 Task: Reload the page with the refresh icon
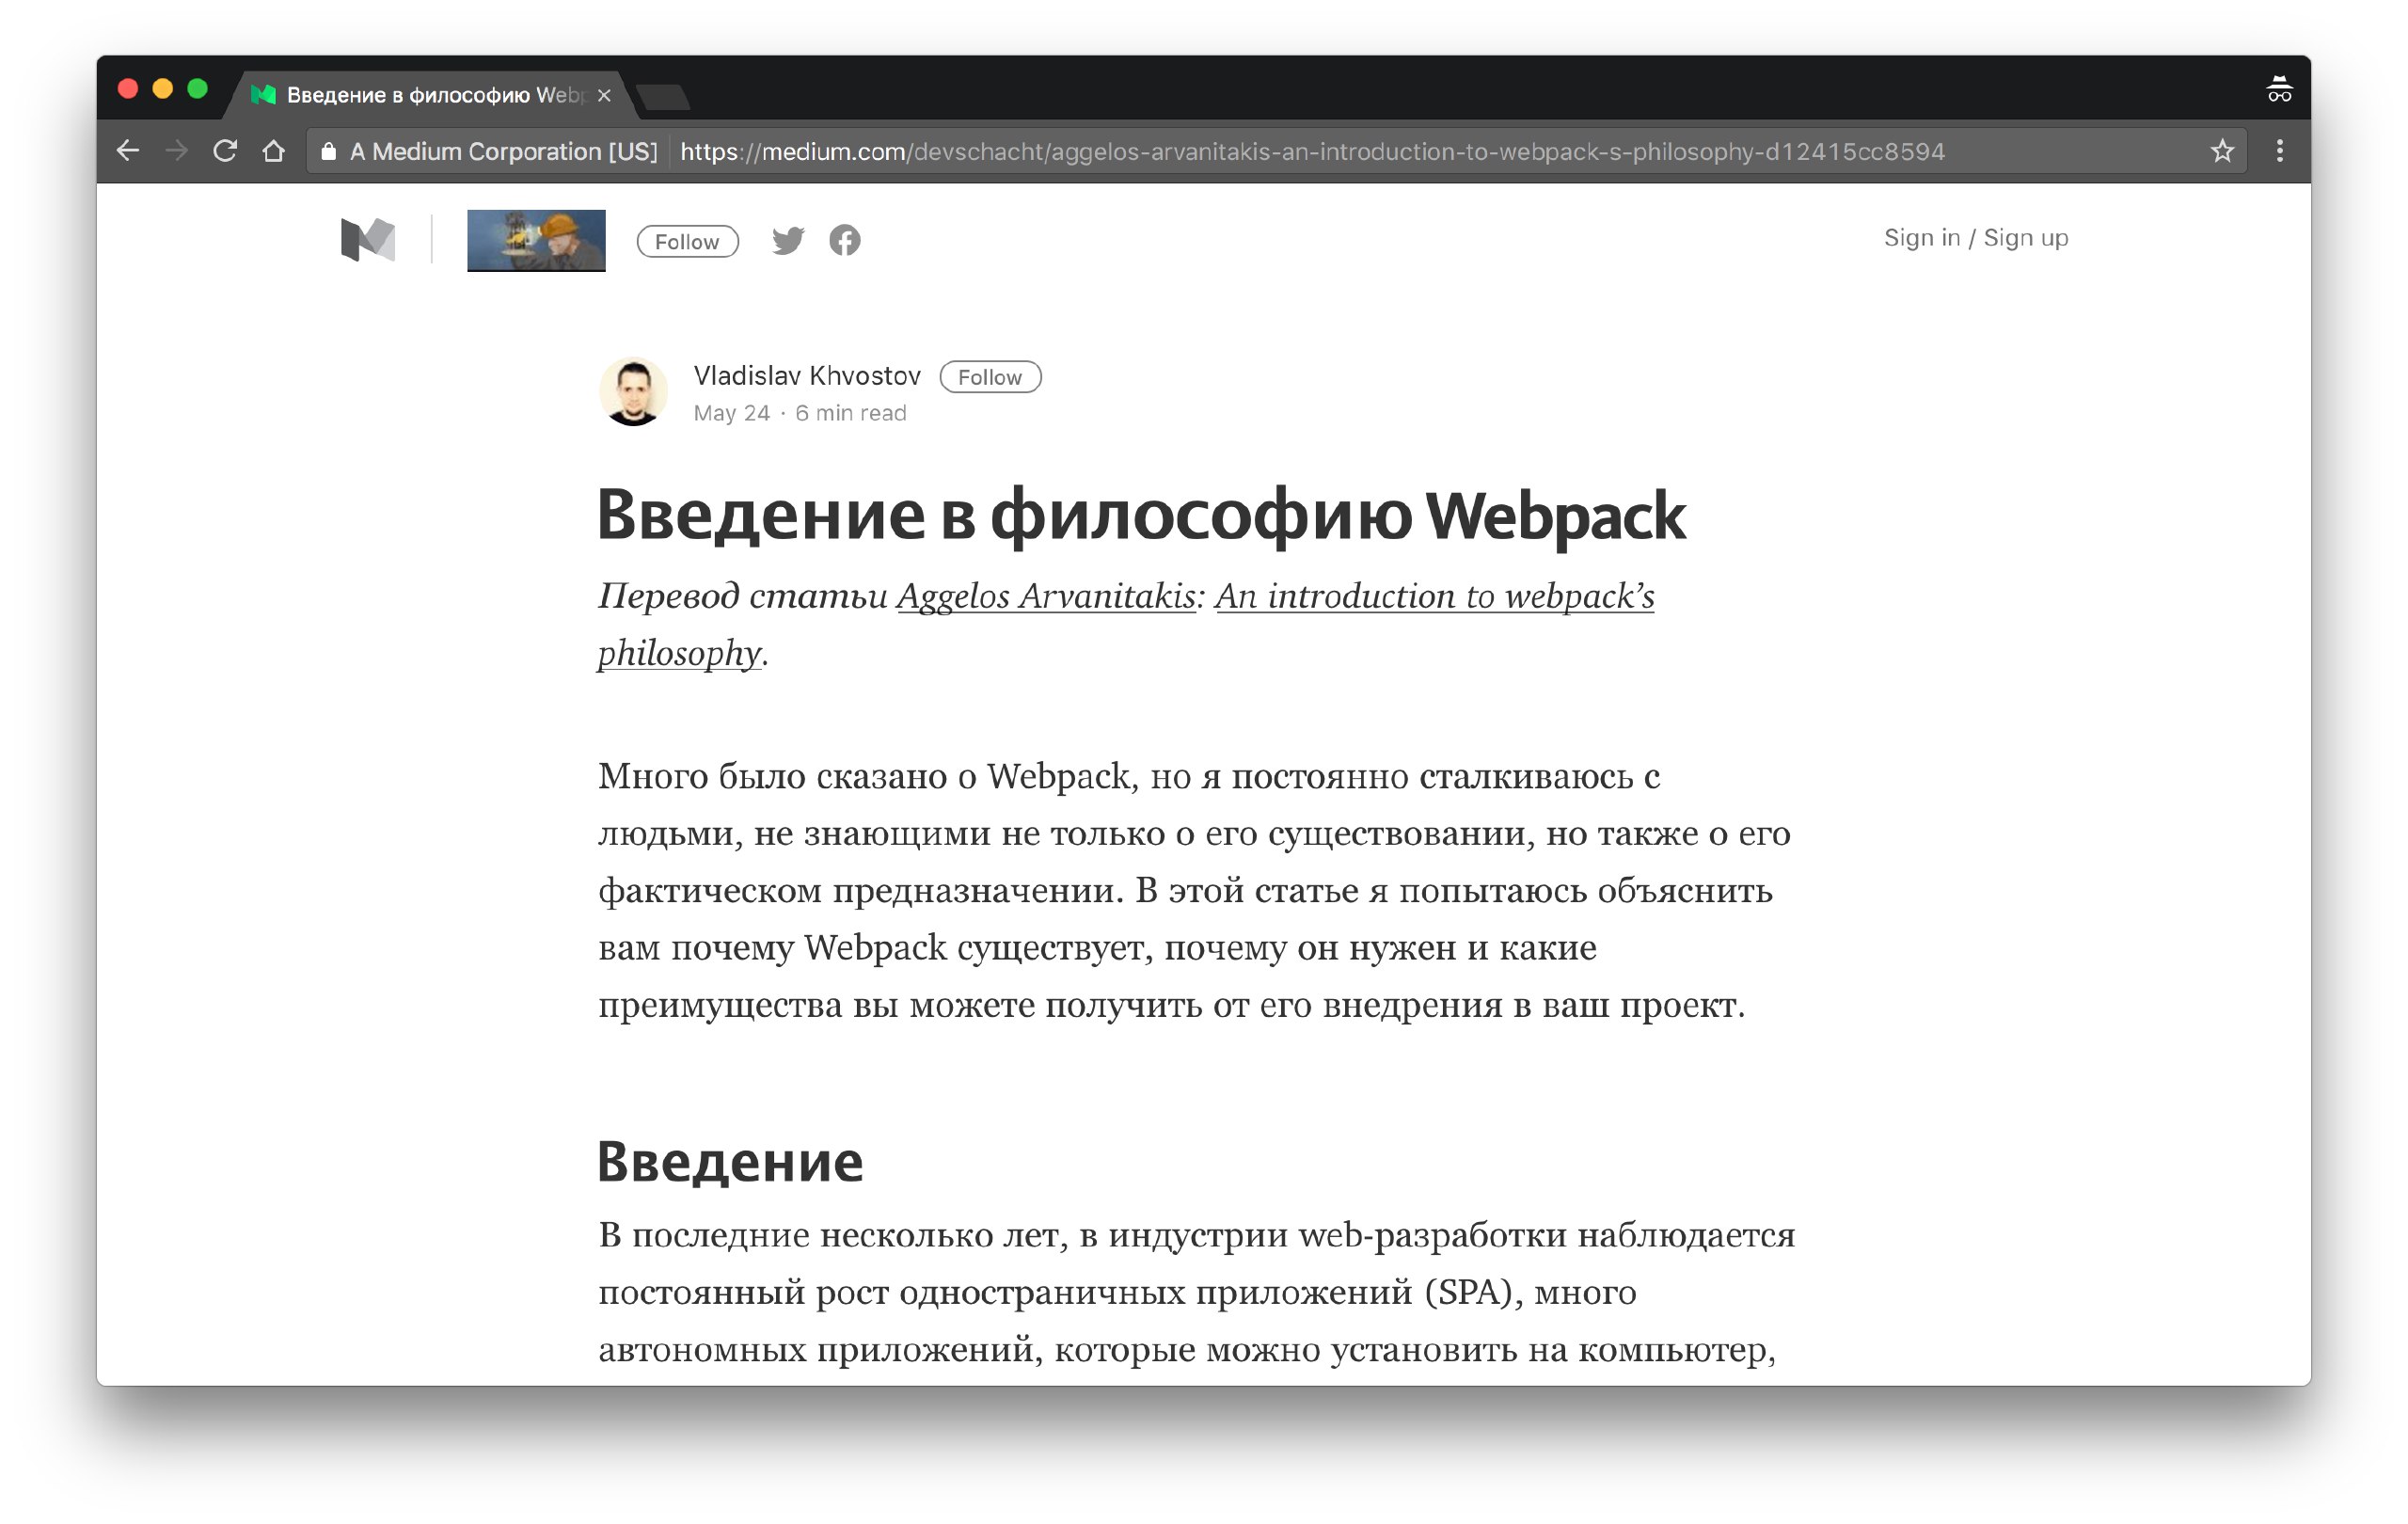tap(225, 151)
